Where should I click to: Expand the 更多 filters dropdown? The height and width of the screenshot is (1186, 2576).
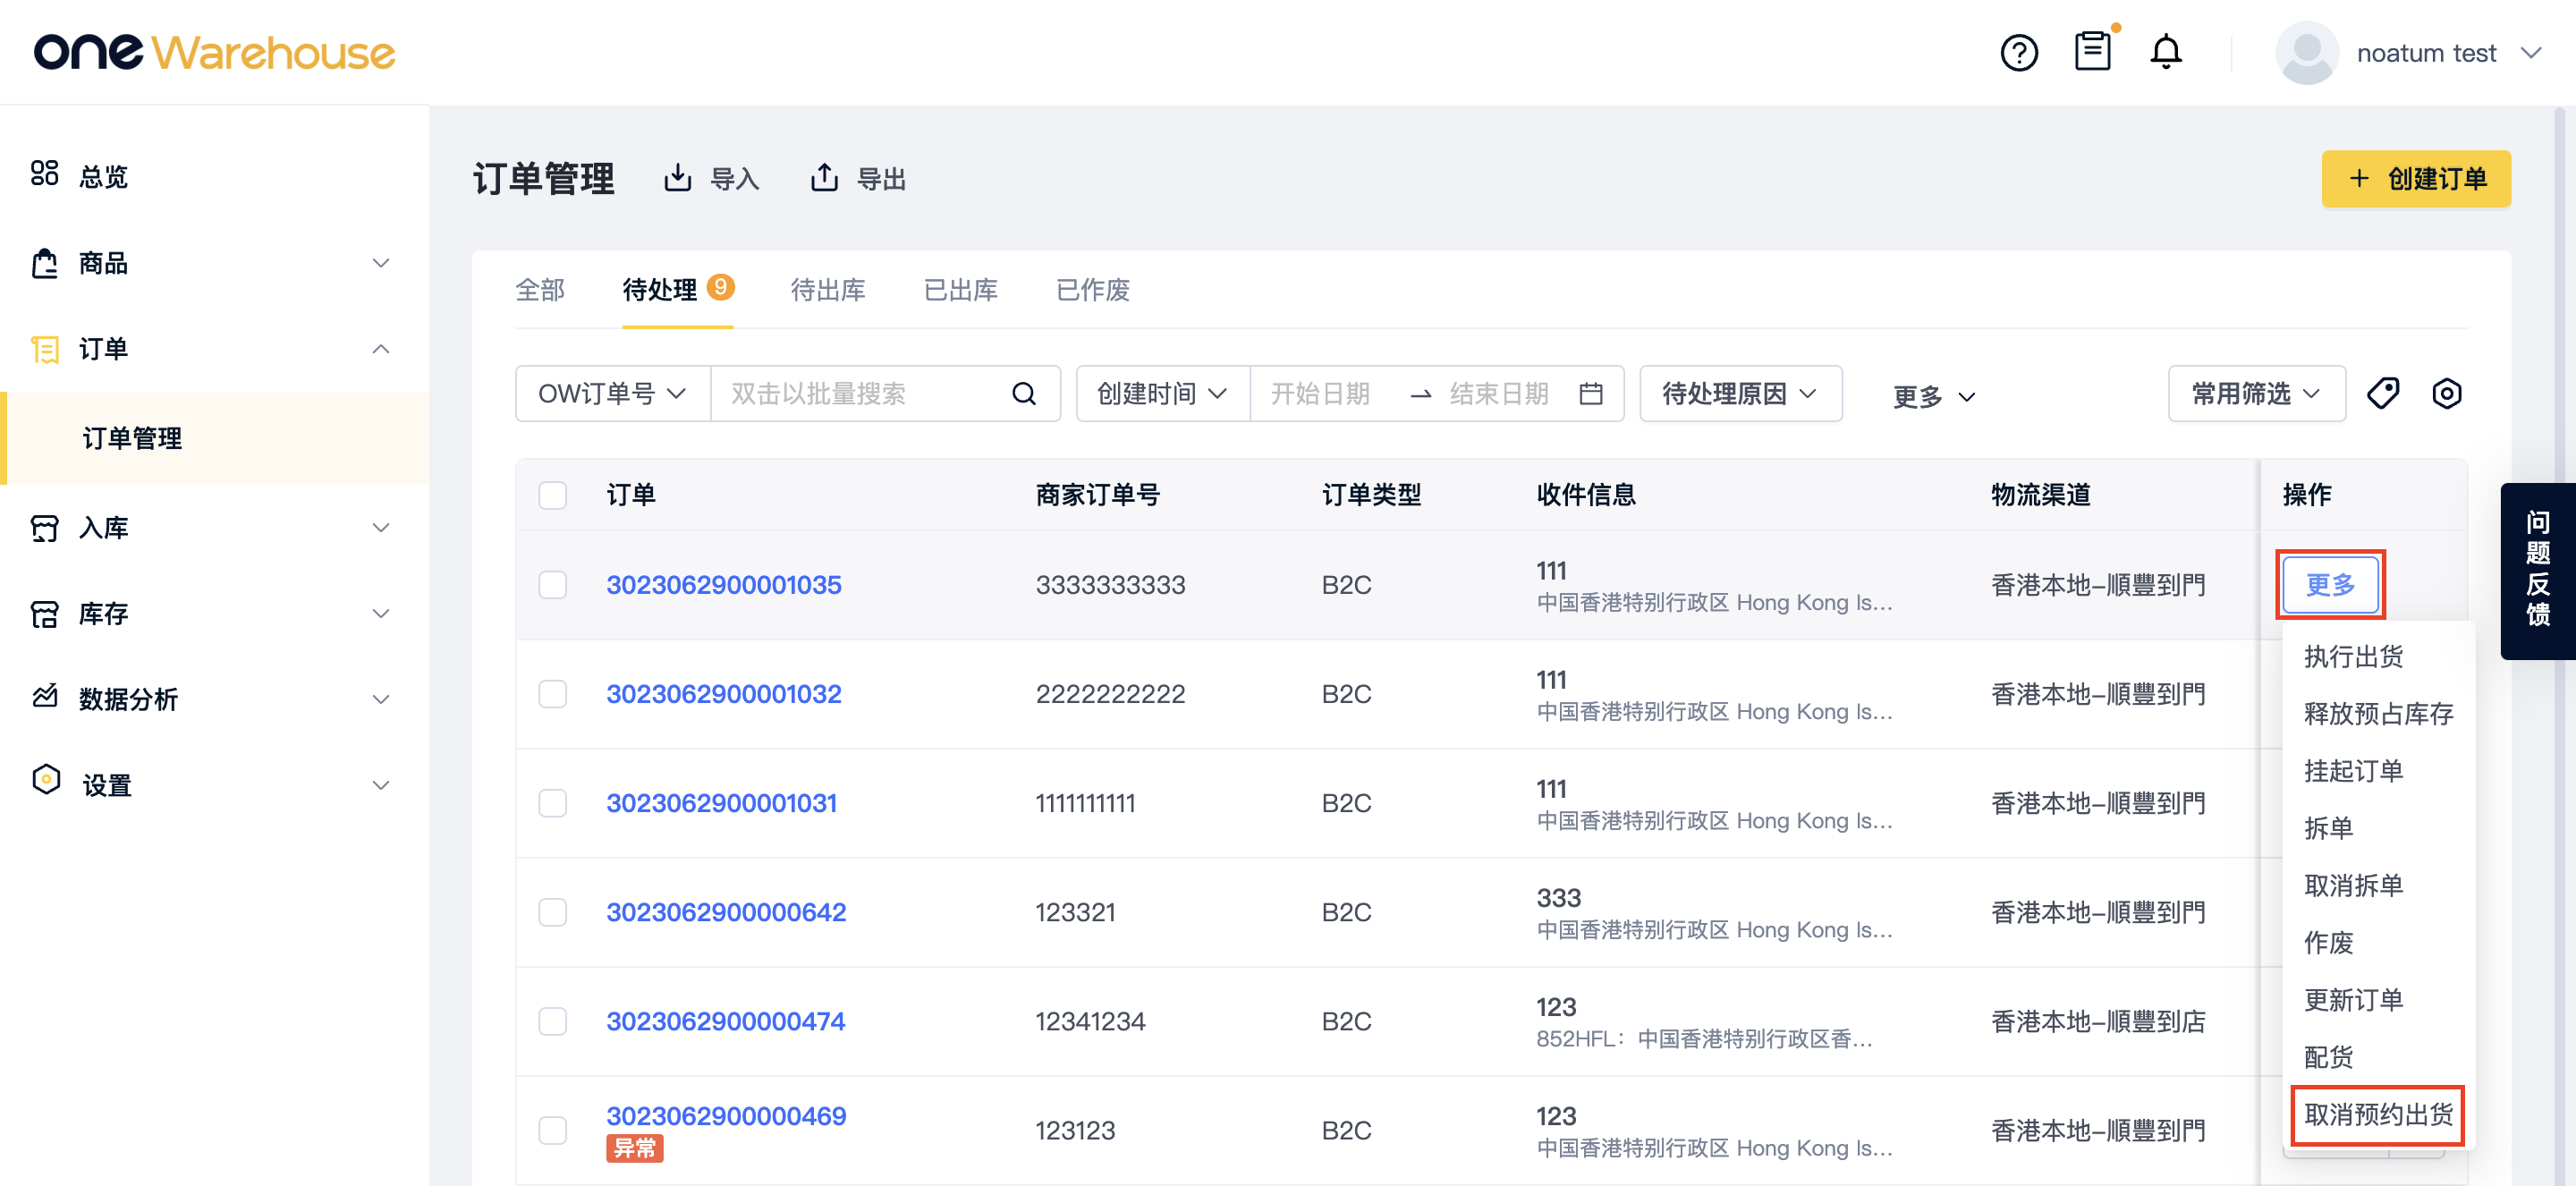pos(1935,396)
